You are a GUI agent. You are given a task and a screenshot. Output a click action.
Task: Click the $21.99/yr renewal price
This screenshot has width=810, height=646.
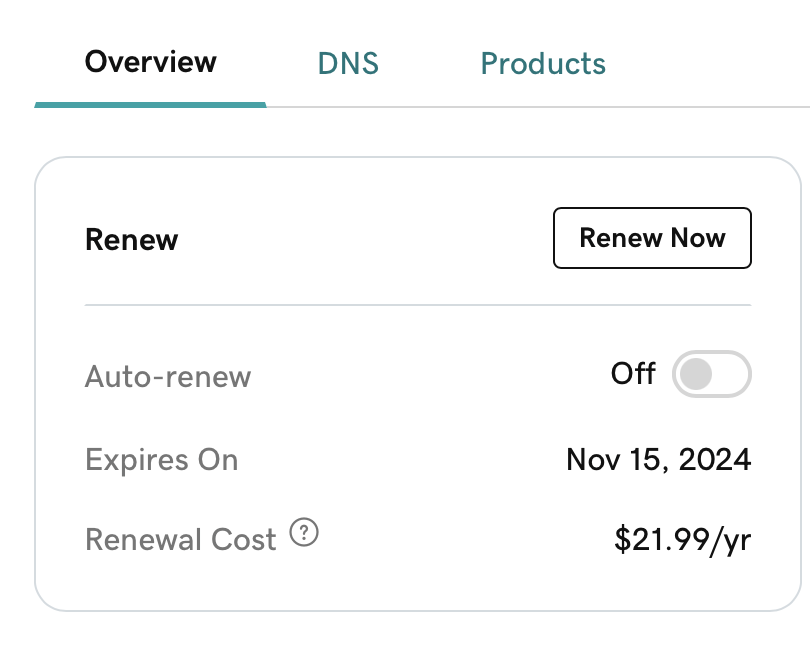pyautogui.click(x=682, y=540)
